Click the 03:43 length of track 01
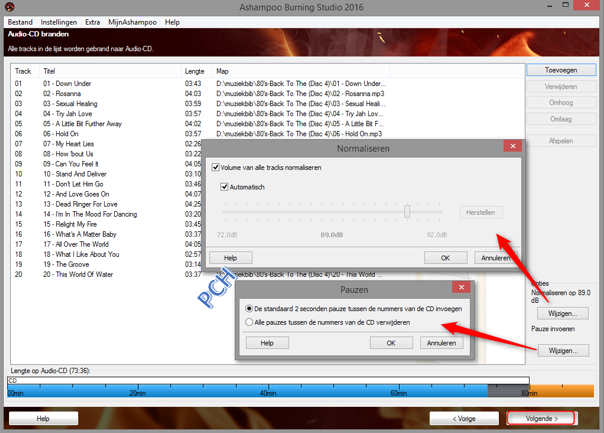The height and width of the screenshot is (433, 604). click(193, 84)
